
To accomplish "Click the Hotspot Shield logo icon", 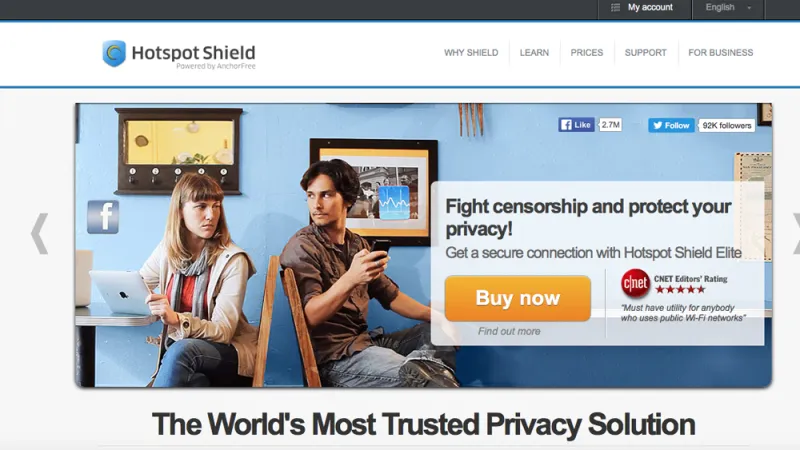I will coord(114,53).
